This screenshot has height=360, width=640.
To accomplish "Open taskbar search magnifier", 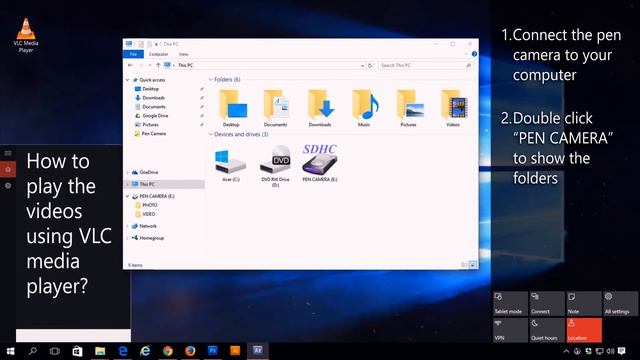I will [33, 351].
